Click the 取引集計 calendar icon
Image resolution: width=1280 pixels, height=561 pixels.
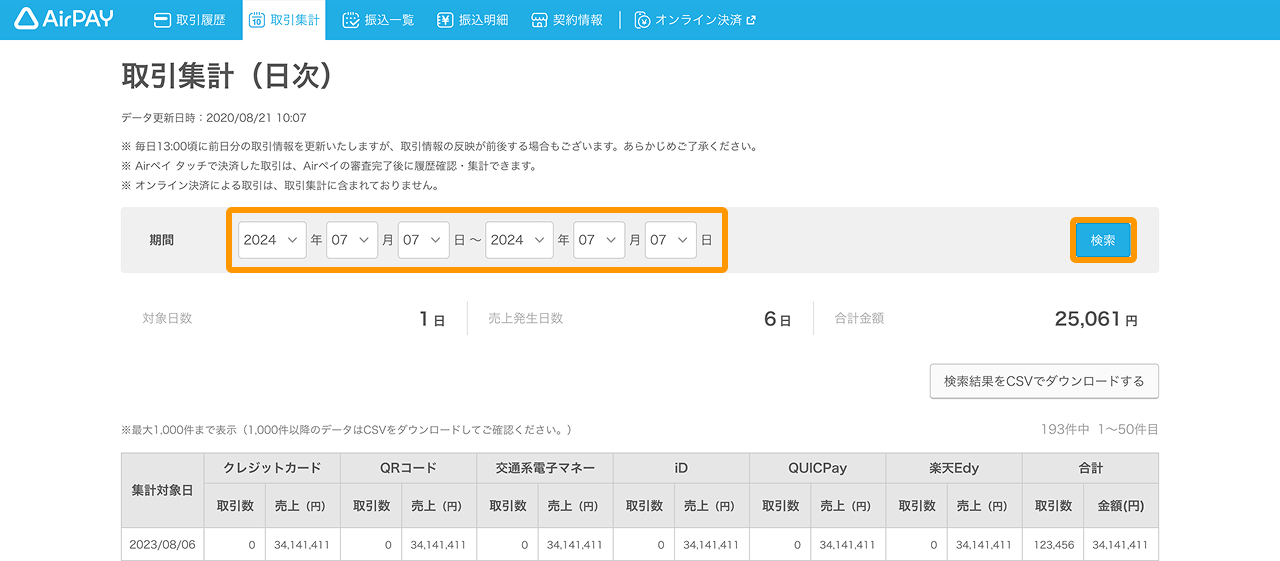click(x=257, y=20)
